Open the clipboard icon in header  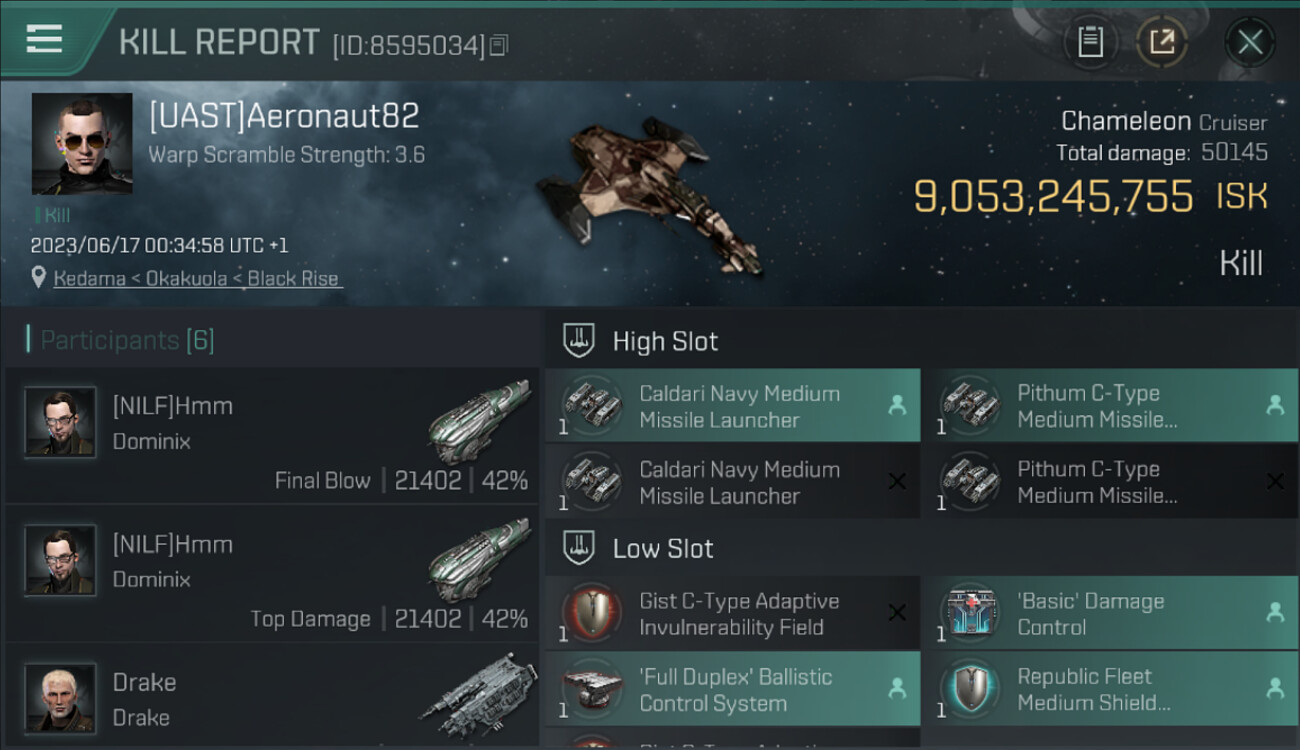[1090, 42]
